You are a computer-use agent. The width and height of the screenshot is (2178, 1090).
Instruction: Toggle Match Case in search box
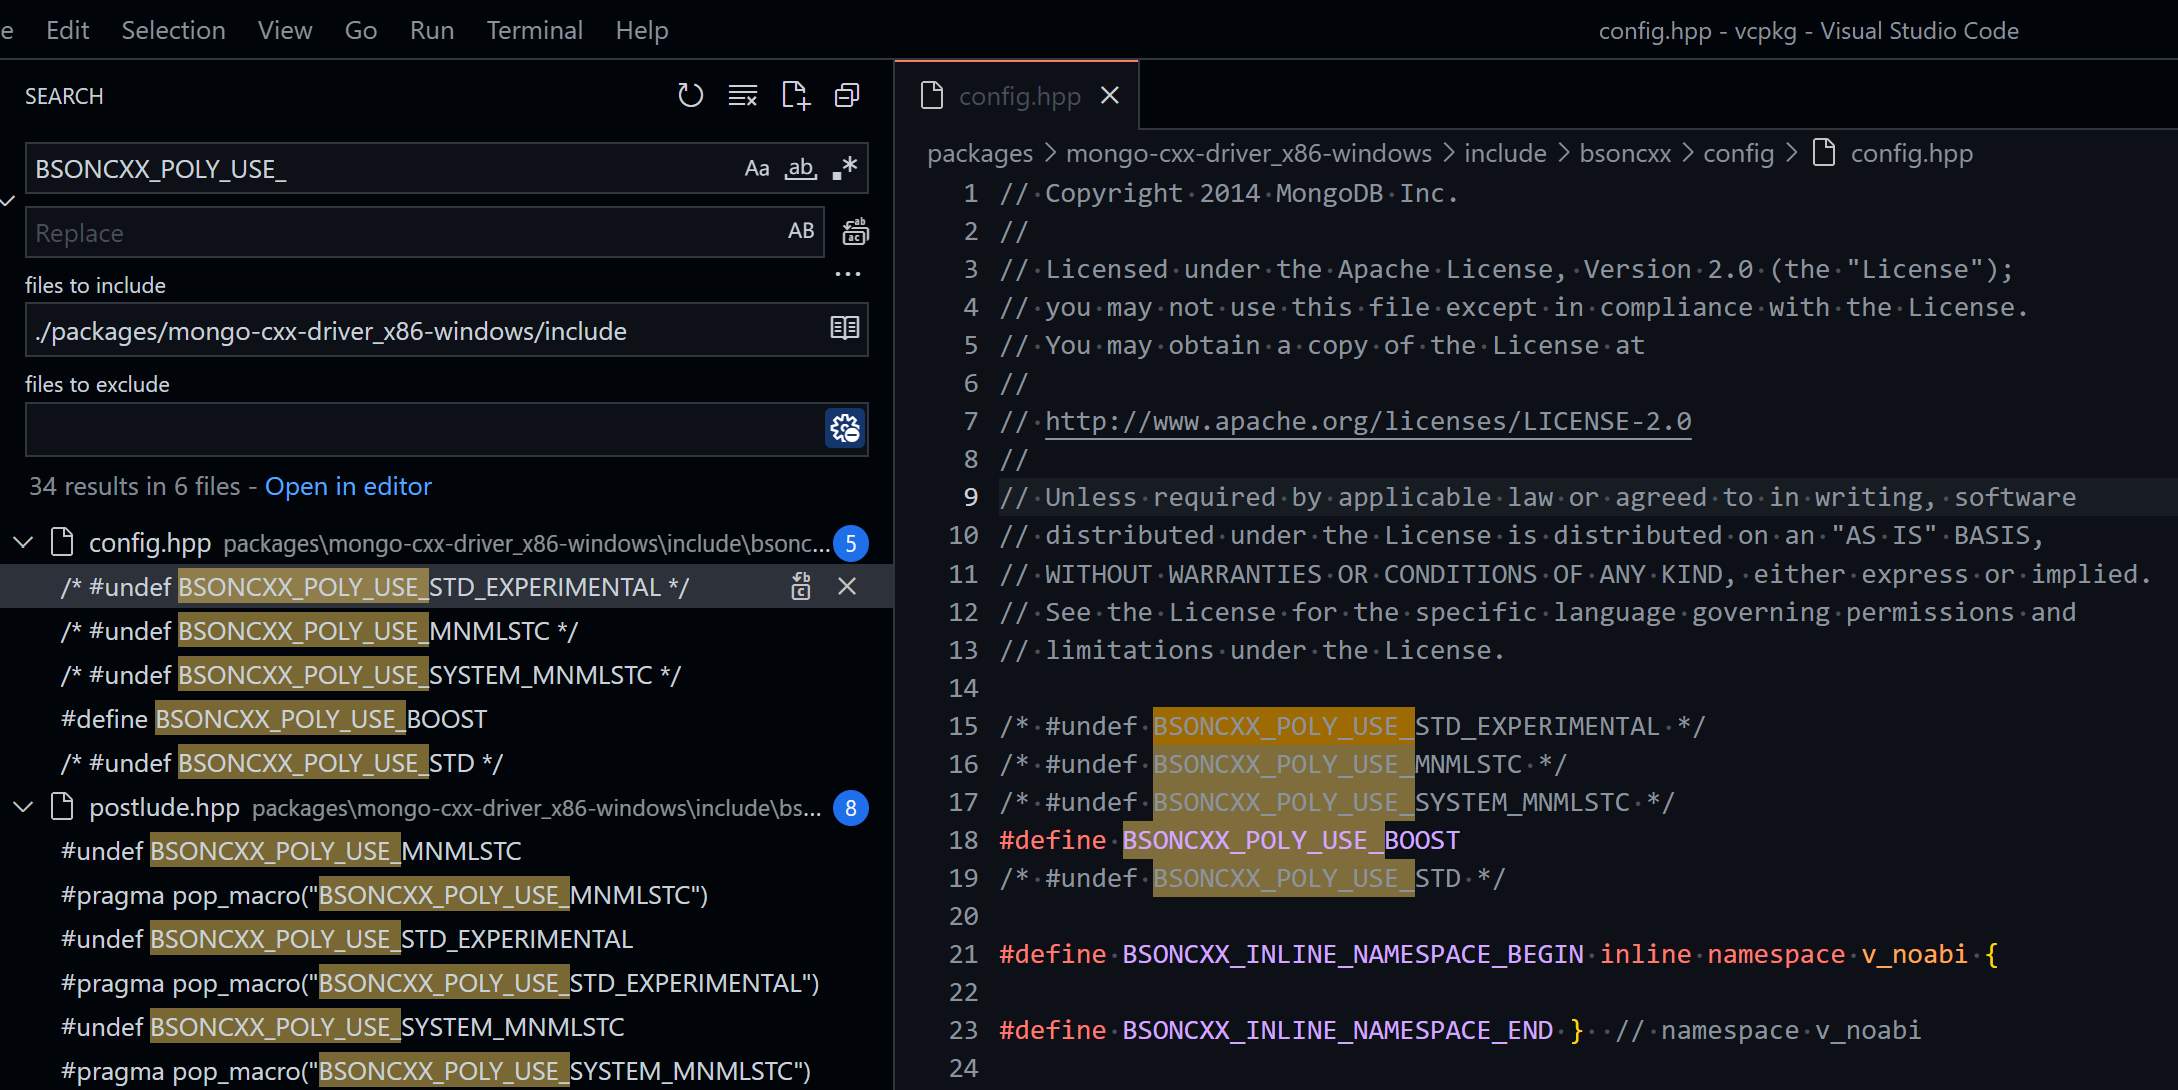click(757, 168)
